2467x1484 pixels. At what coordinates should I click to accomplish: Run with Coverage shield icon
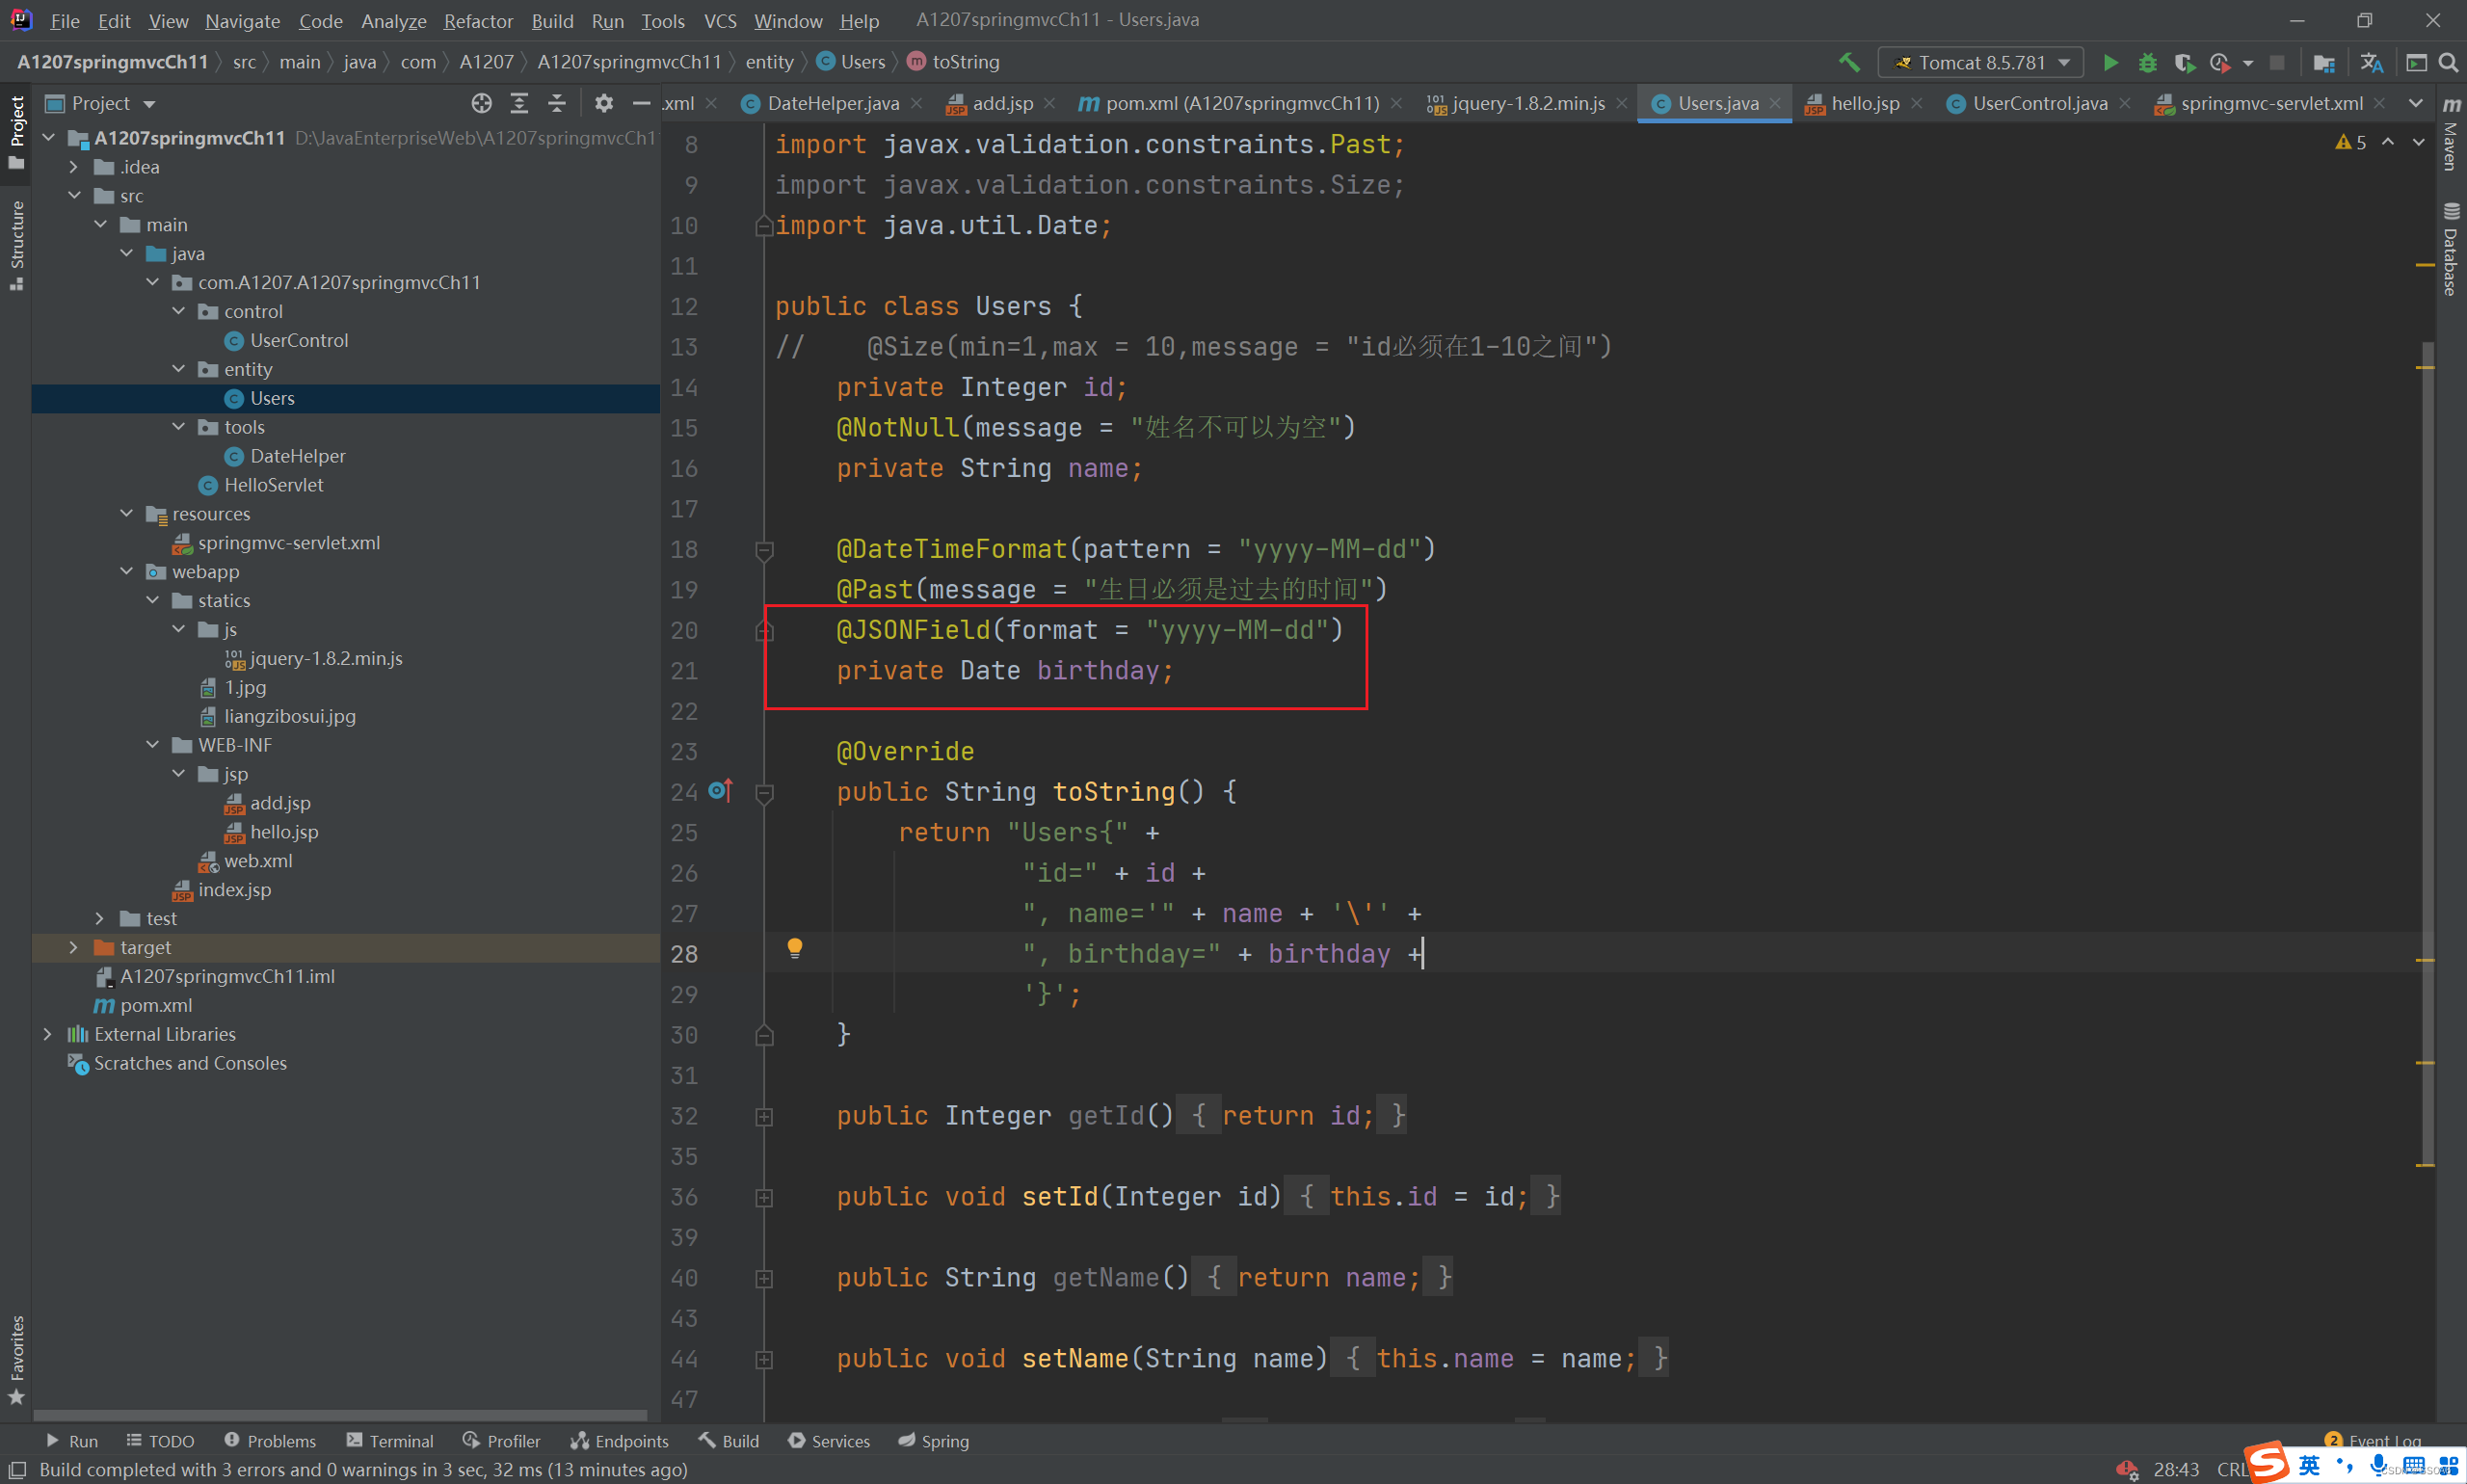point(2184,62)
